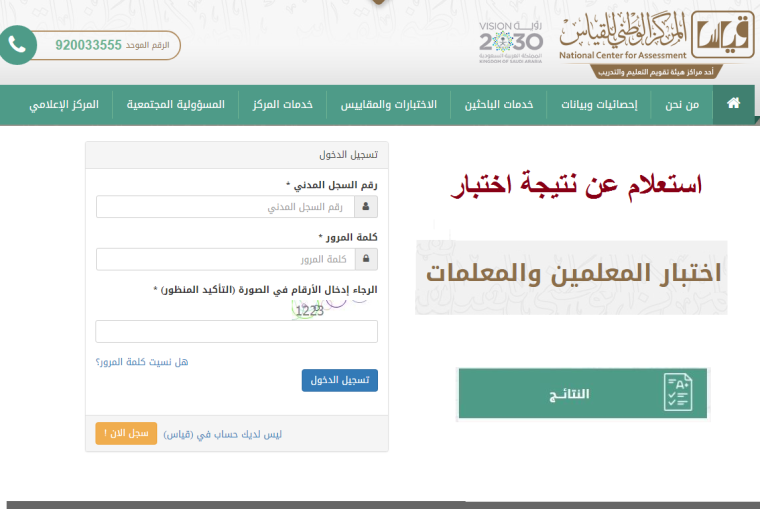Click the results checklist document icon
The width and height of the screenshot is (760, 509).
coord(678,392)
